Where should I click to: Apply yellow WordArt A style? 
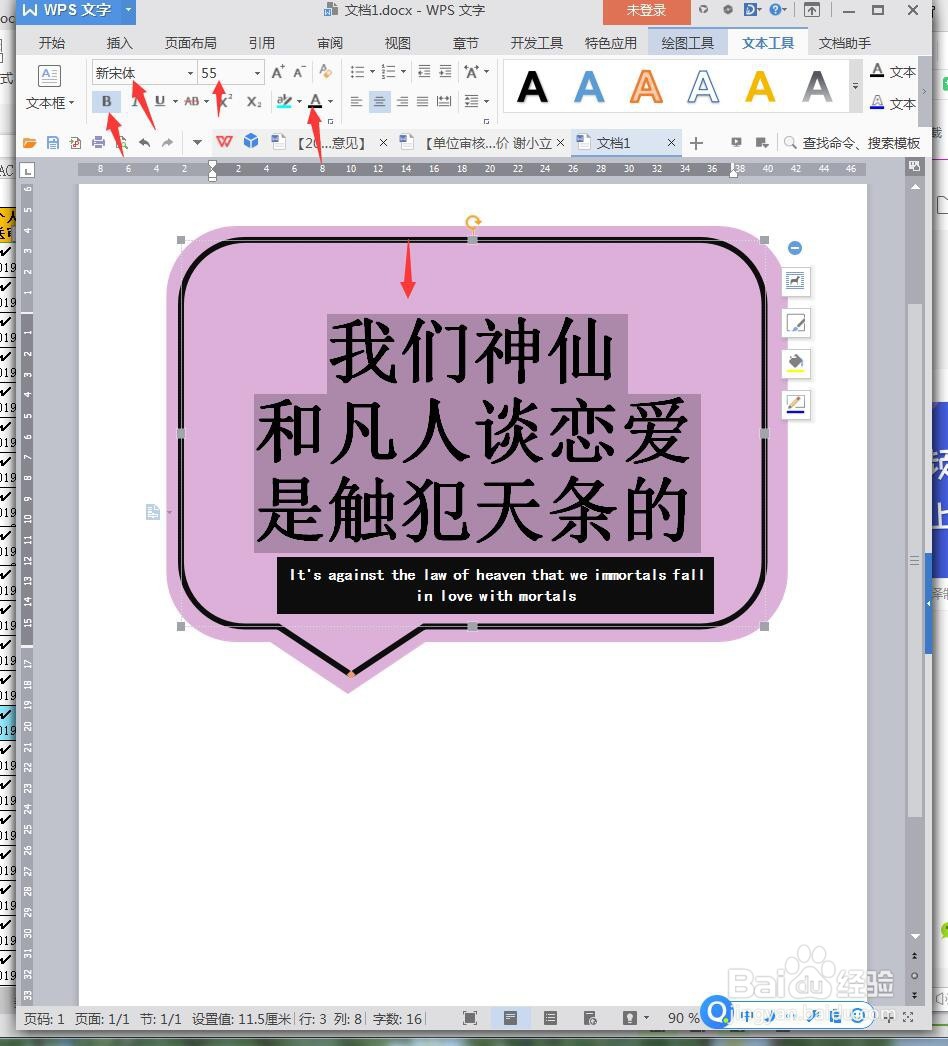click(x=760, y=87)
